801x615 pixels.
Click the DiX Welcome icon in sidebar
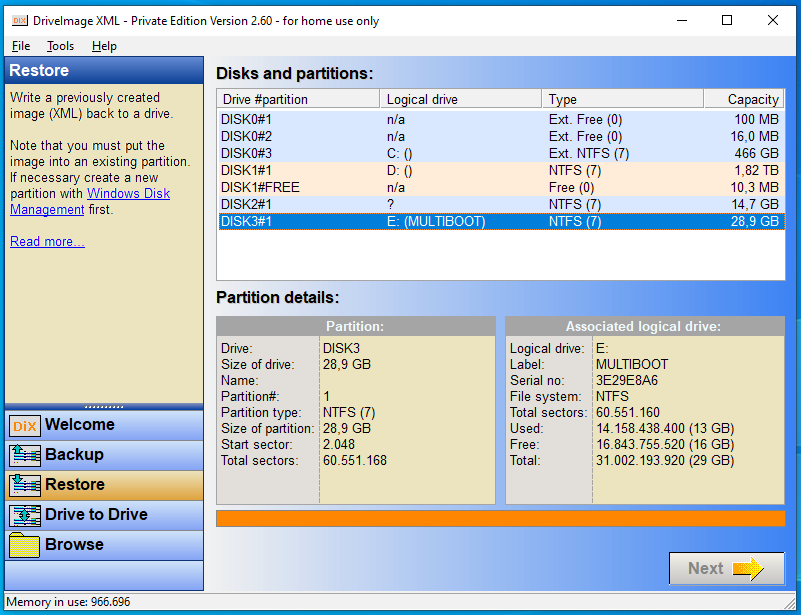pyautogui.click(x=25, y=425)
